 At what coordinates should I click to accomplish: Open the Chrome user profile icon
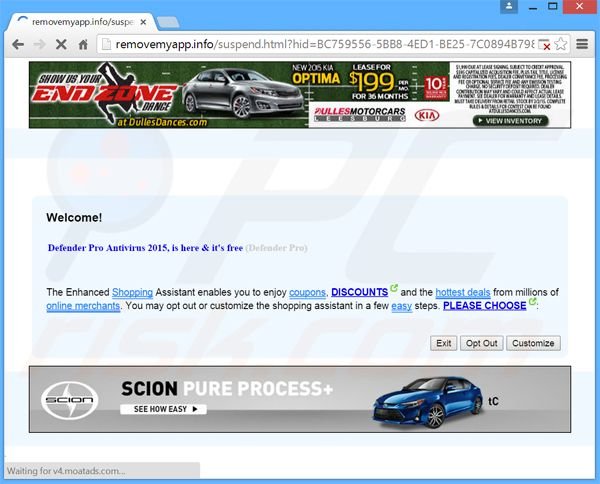tap(509, 7)
